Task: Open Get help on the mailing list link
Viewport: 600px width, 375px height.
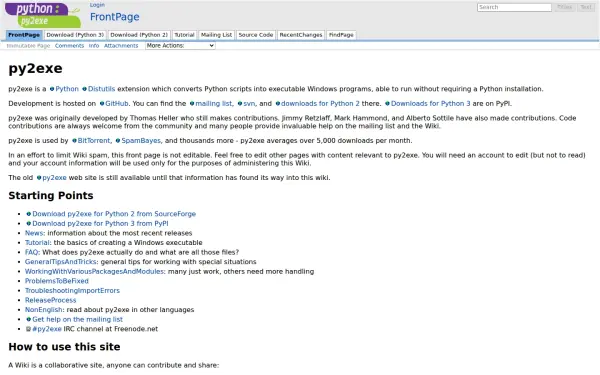Action: (78, 319)
